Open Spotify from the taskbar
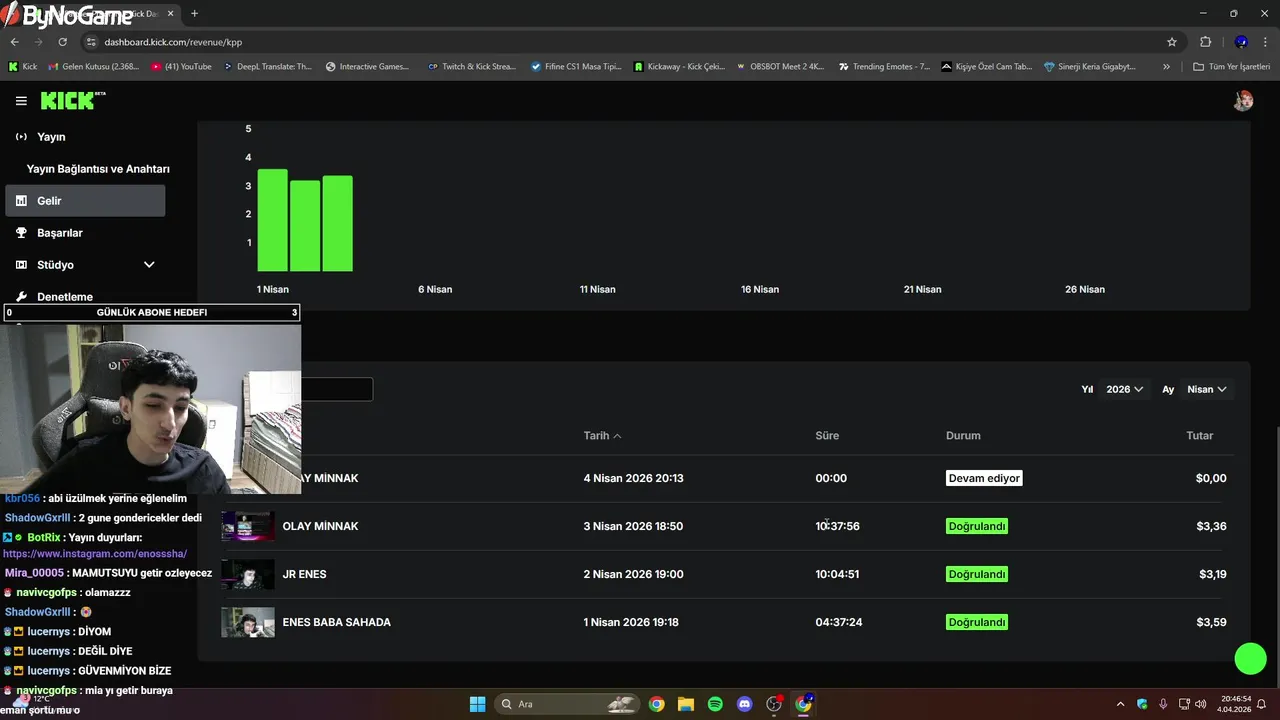Image resolution: width=1280 pixels, height=720 pixels. pos(715,704)
